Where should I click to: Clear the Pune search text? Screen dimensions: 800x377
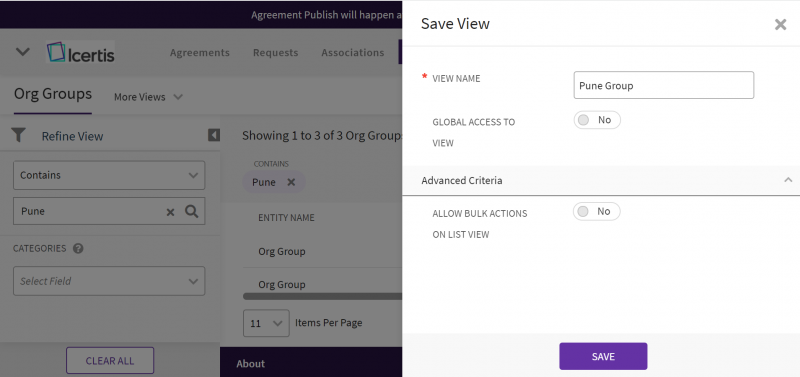170,212
